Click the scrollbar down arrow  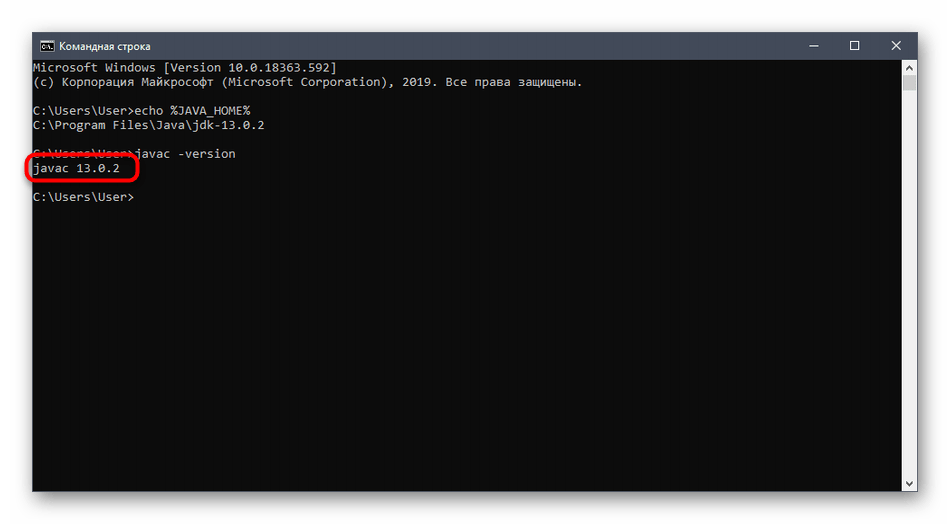coord(909,484)
